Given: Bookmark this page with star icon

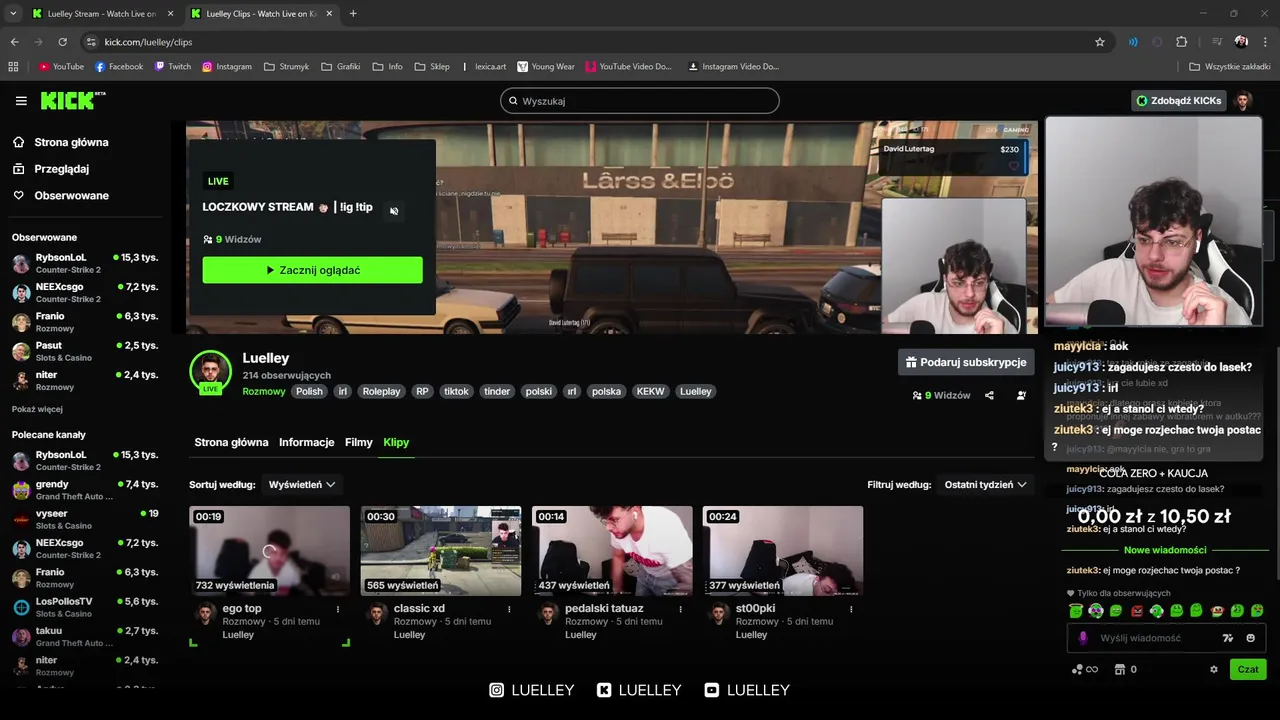Looking at the screenshot, I should click(x=1100, y=42).
